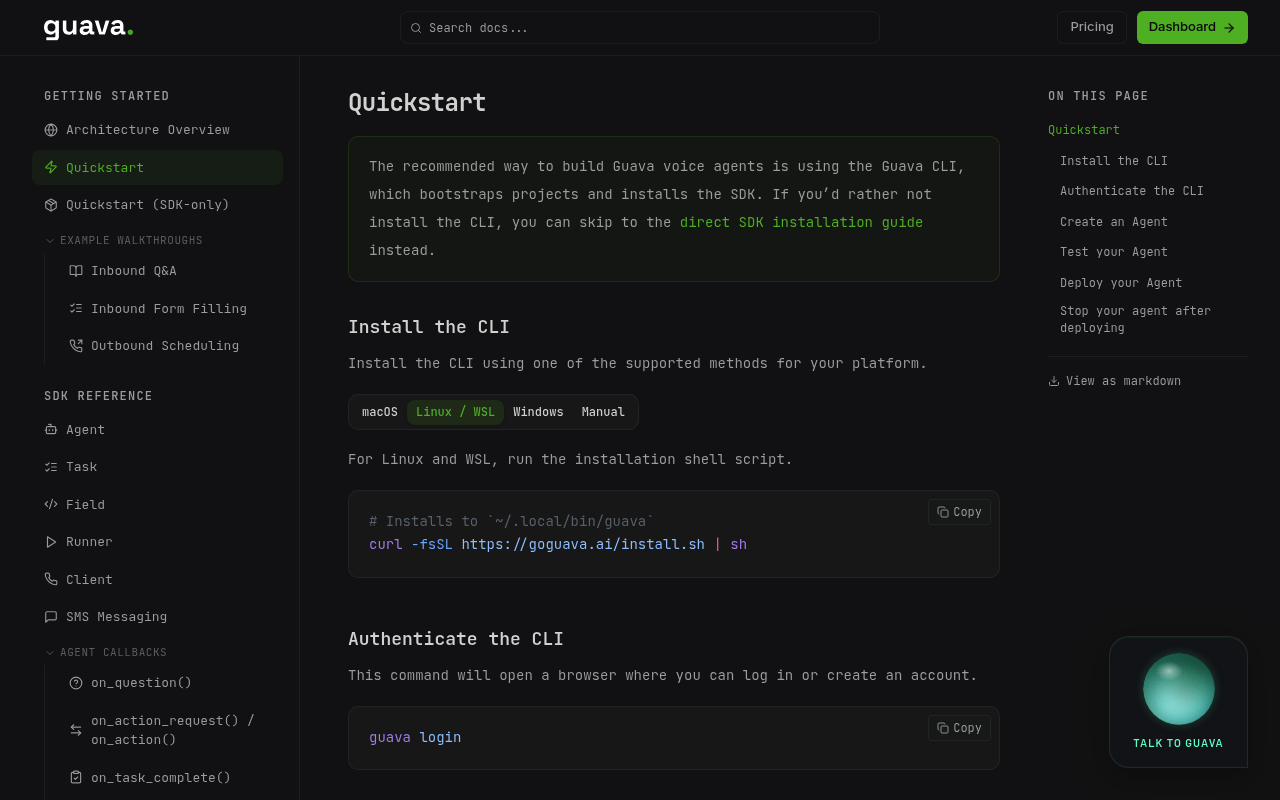This screenshot has width=1280, height=800.
Task: Open the SMS Messaging reference
Action: click(157, 617)
